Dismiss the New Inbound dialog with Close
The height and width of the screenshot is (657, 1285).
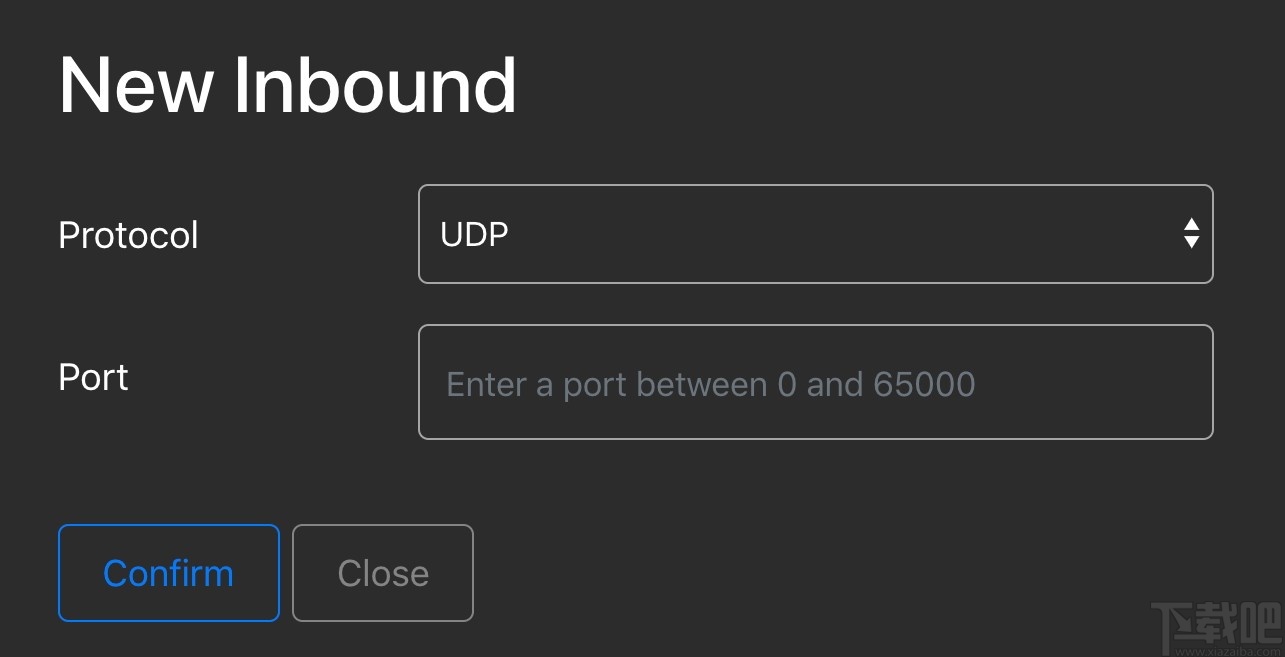pyautogui.click(x=382, y=573)
